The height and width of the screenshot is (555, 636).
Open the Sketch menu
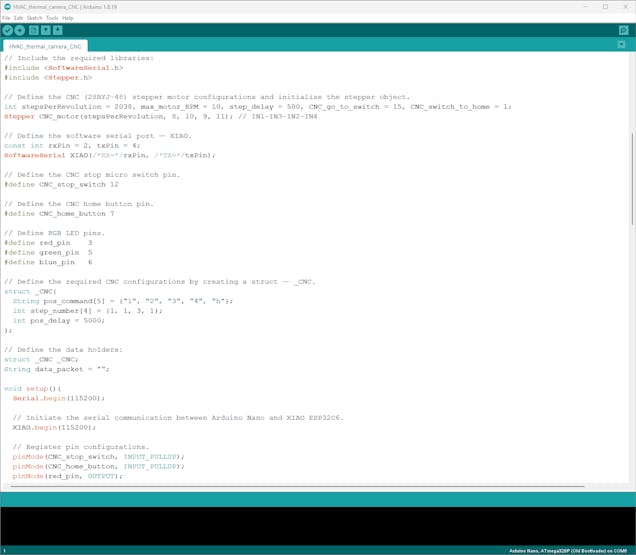click(34, 18)
